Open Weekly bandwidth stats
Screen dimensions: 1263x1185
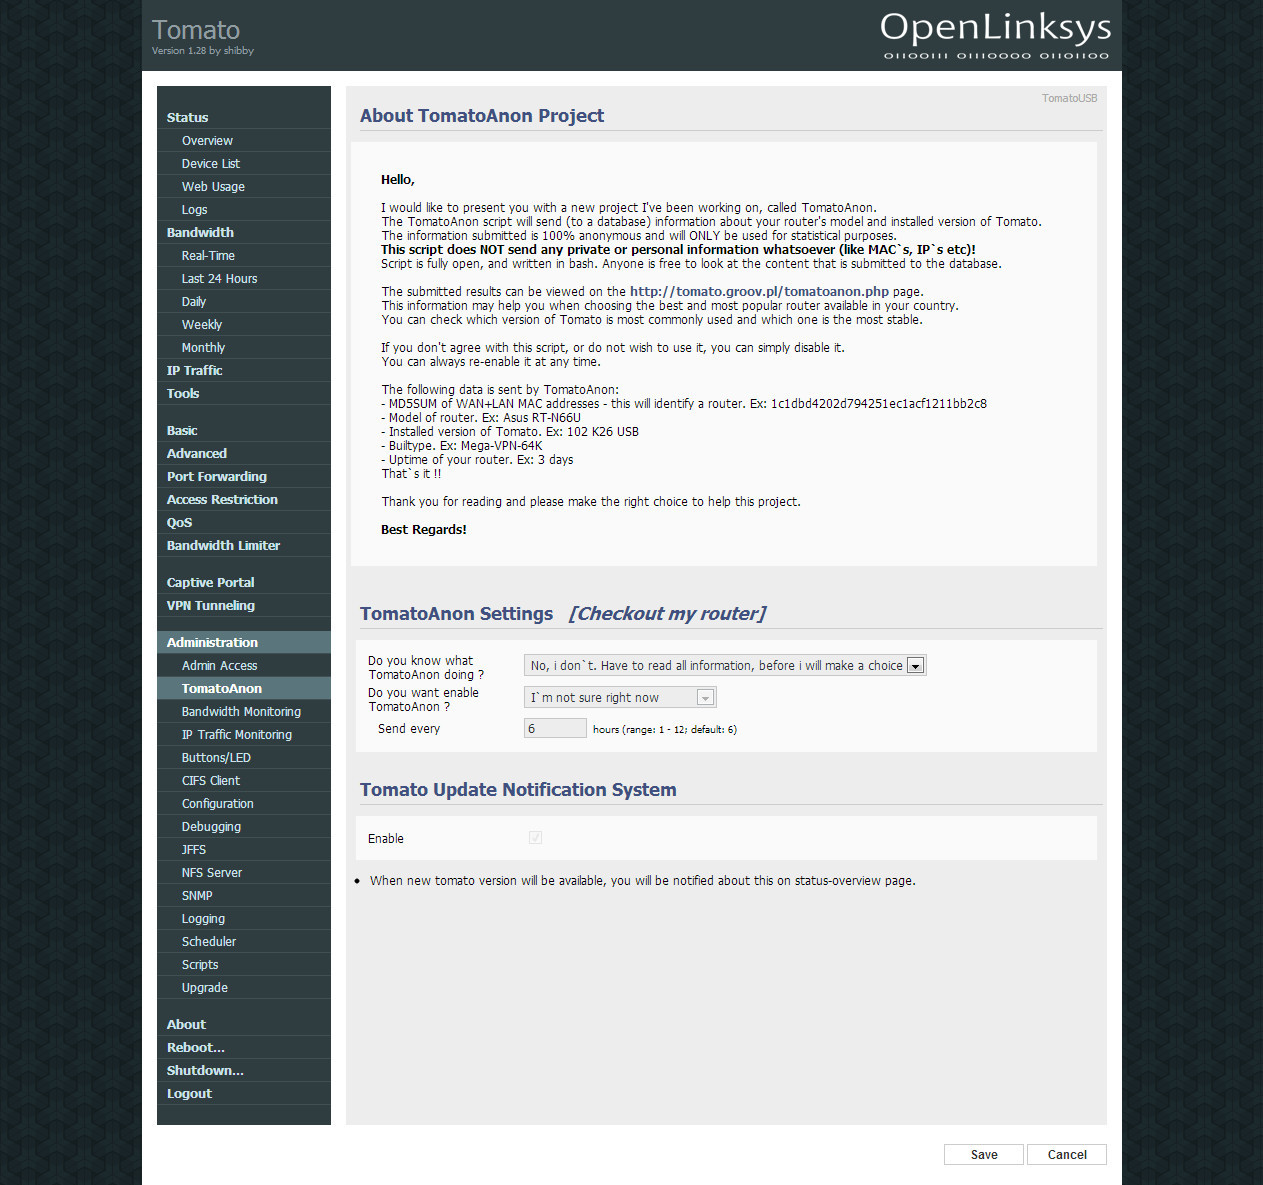(x=243, y=325)
